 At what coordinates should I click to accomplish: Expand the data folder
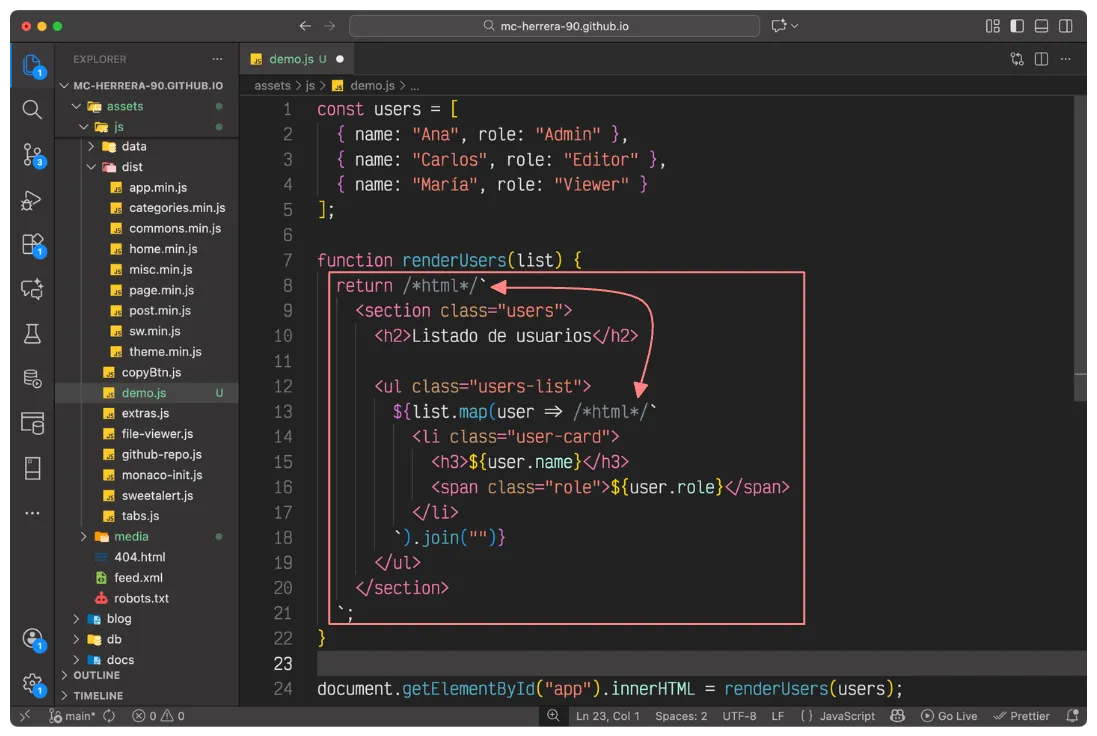(133, 146)
